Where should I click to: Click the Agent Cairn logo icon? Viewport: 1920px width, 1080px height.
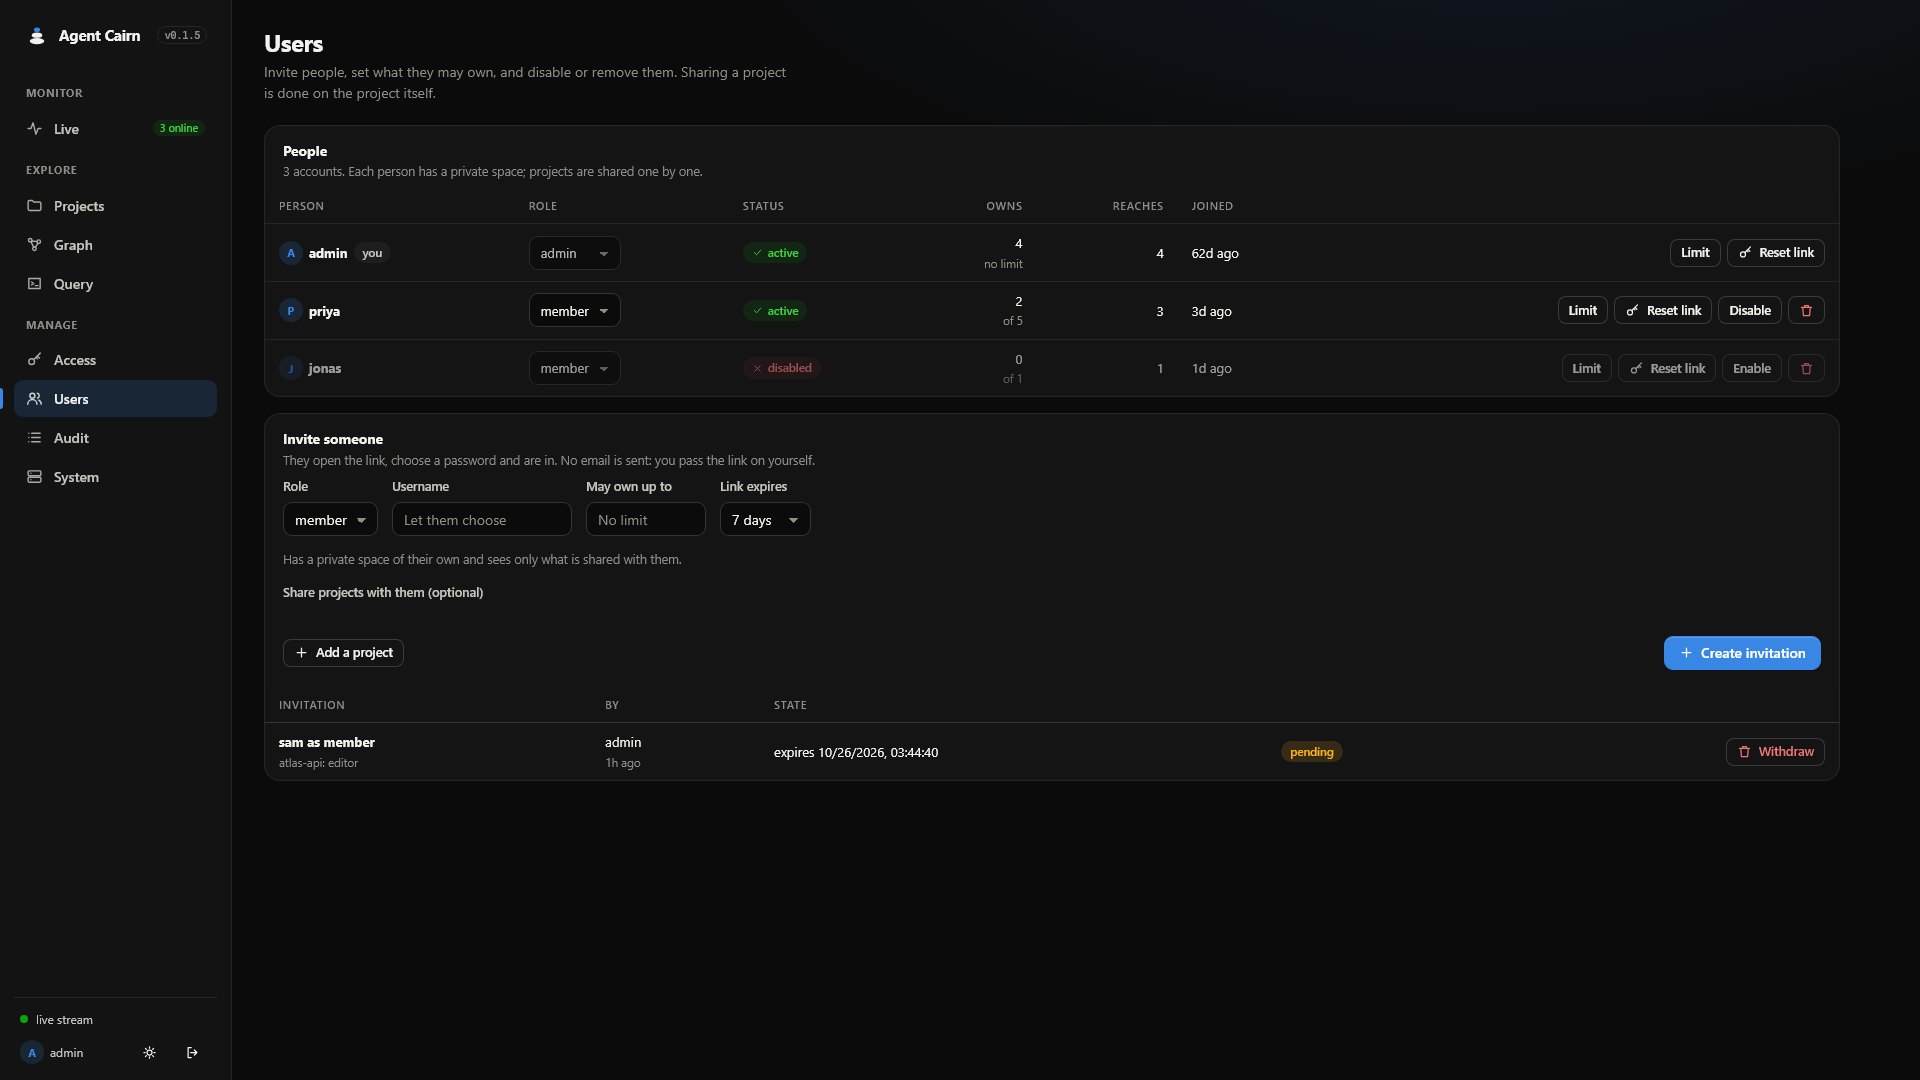click(37, 36)
